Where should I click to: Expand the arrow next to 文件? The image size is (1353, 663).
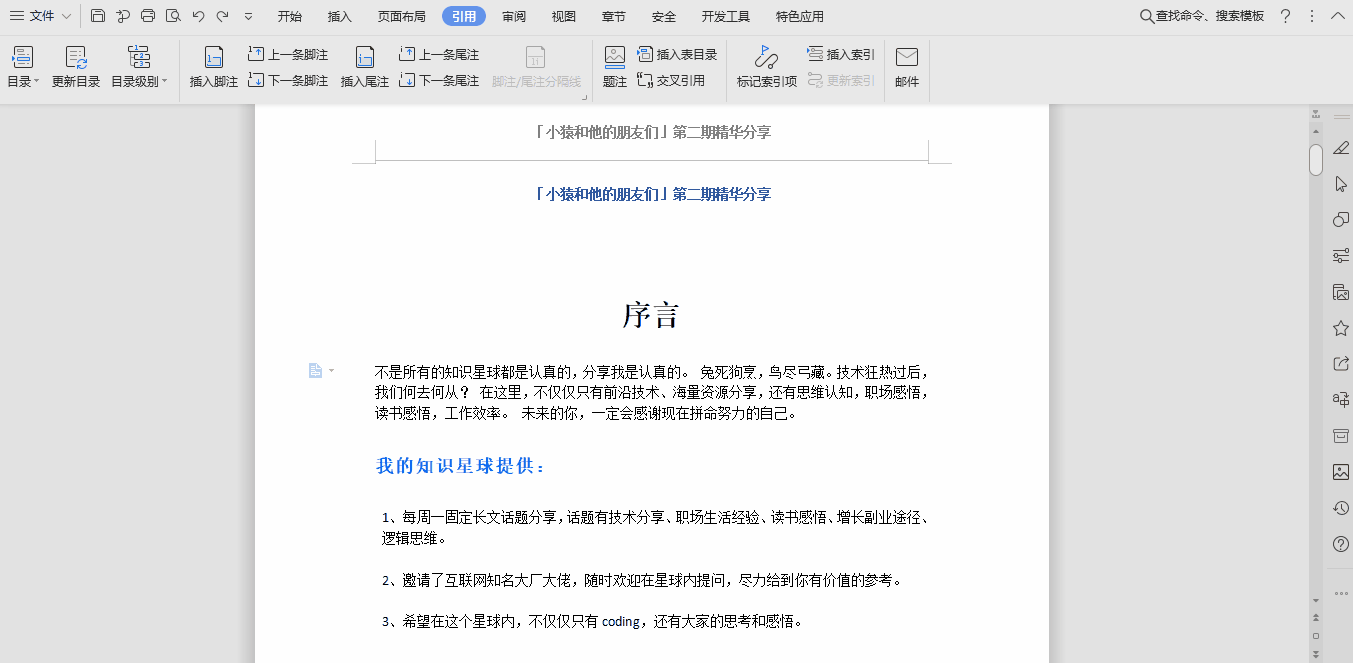coord(67,16)
